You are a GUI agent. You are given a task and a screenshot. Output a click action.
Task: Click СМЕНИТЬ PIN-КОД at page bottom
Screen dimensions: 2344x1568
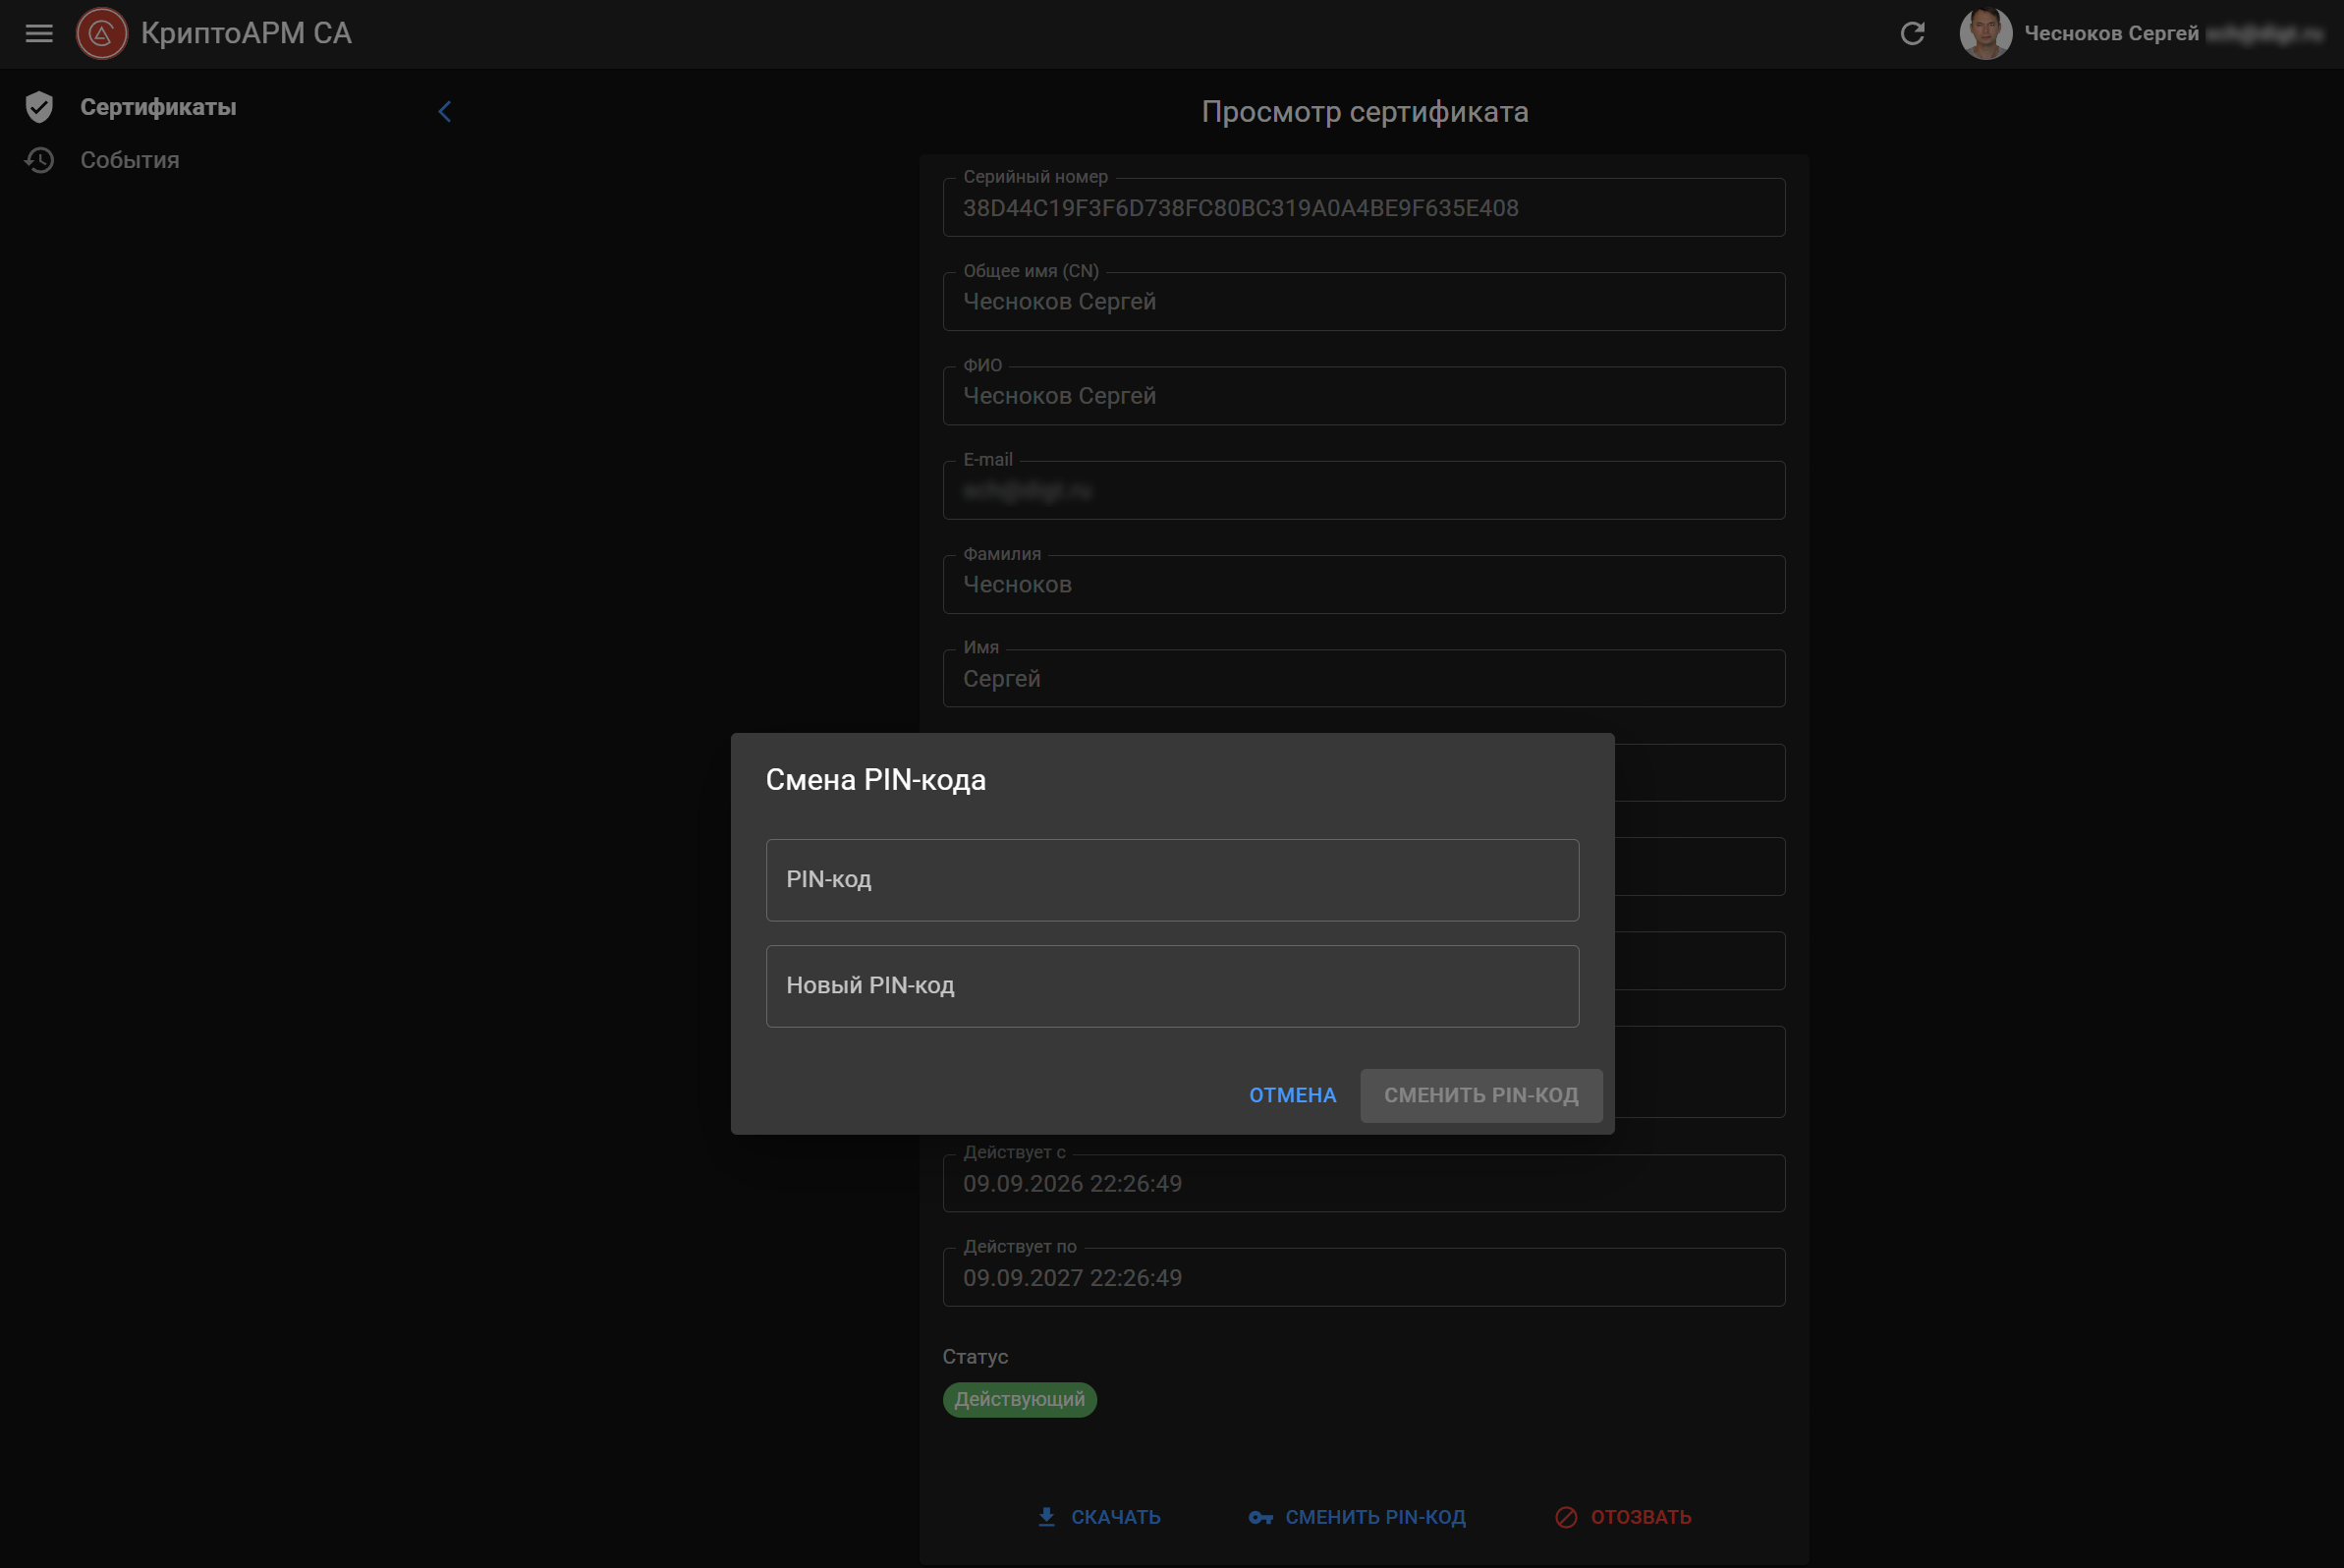point(1357,1516)
